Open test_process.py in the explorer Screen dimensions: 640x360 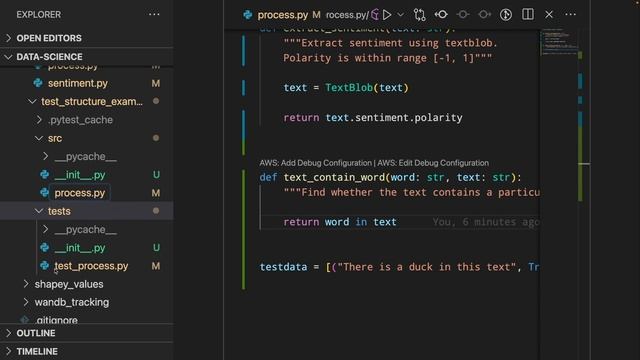91,266
